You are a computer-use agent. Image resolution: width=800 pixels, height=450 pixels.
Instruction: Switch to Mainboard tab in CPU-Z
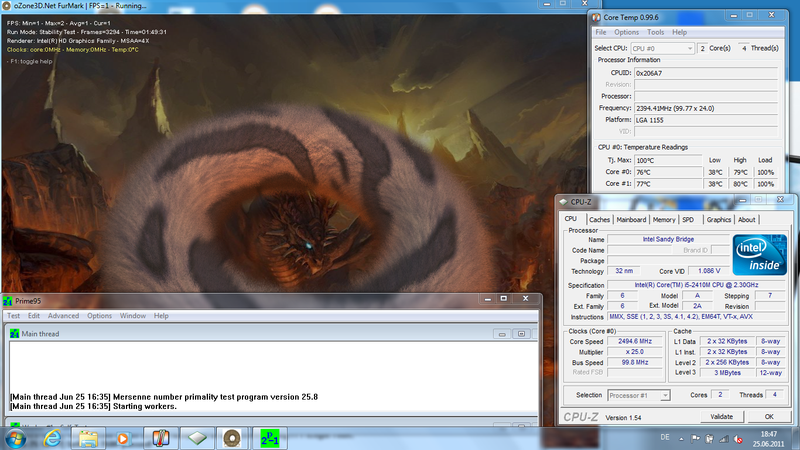631,220
